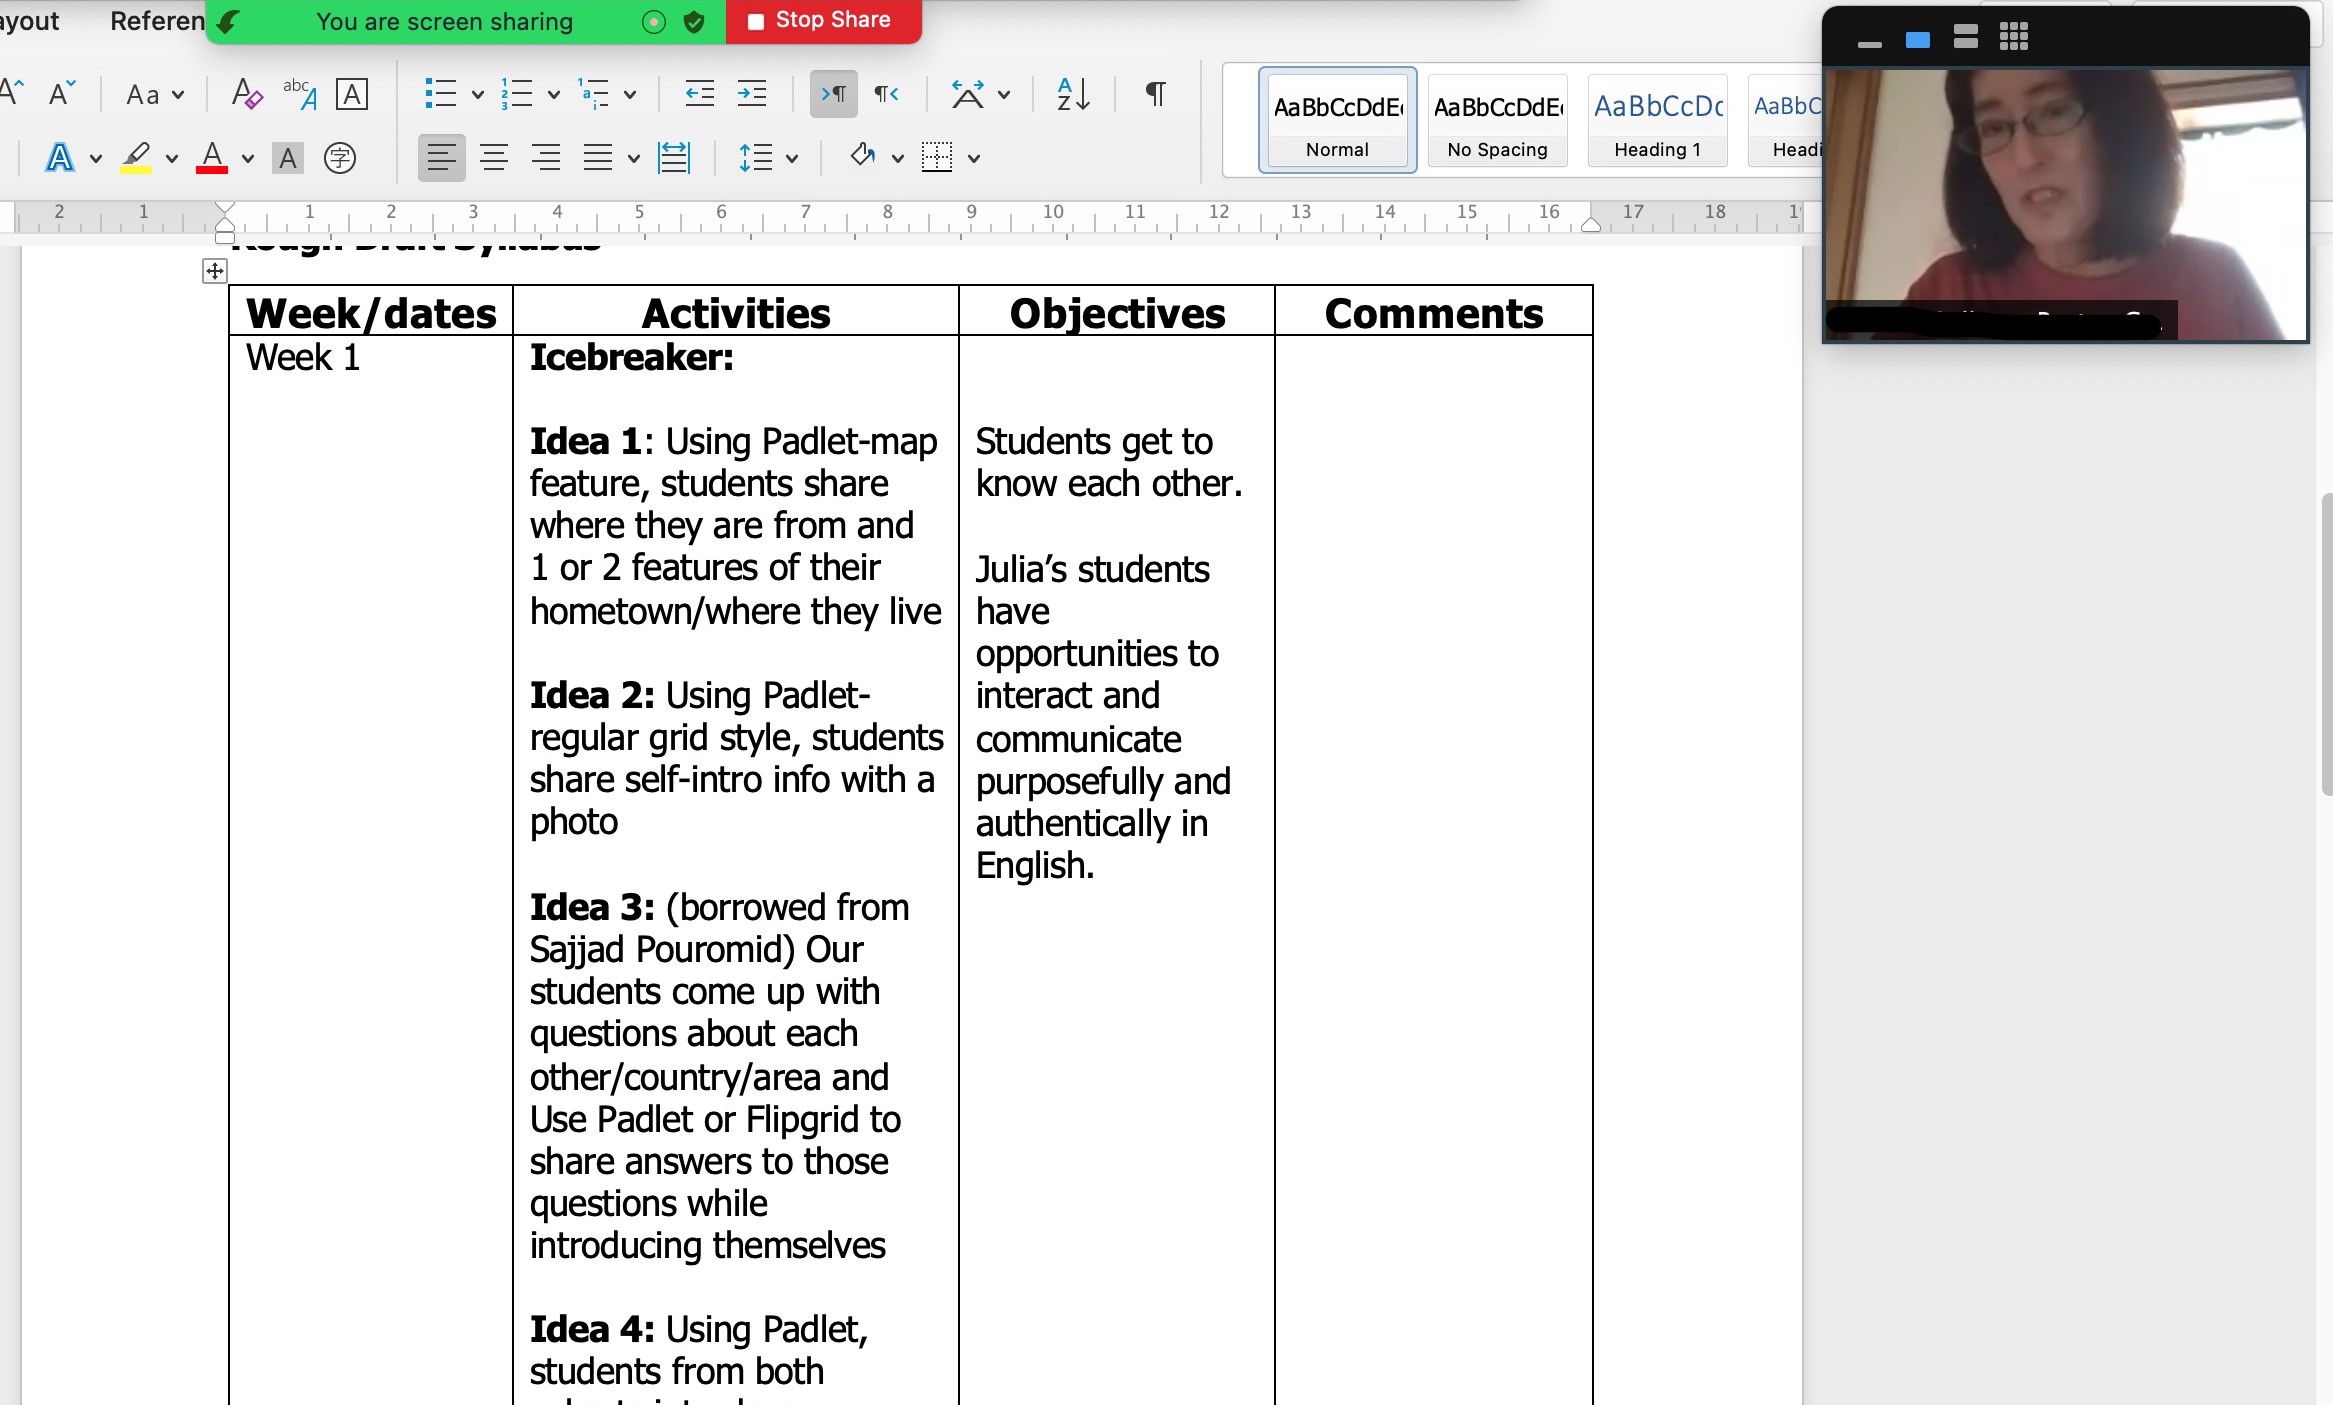This screenshot has height=1405, width=2333.
Task: Insert a bulleted list
Action: click(440, 94)
